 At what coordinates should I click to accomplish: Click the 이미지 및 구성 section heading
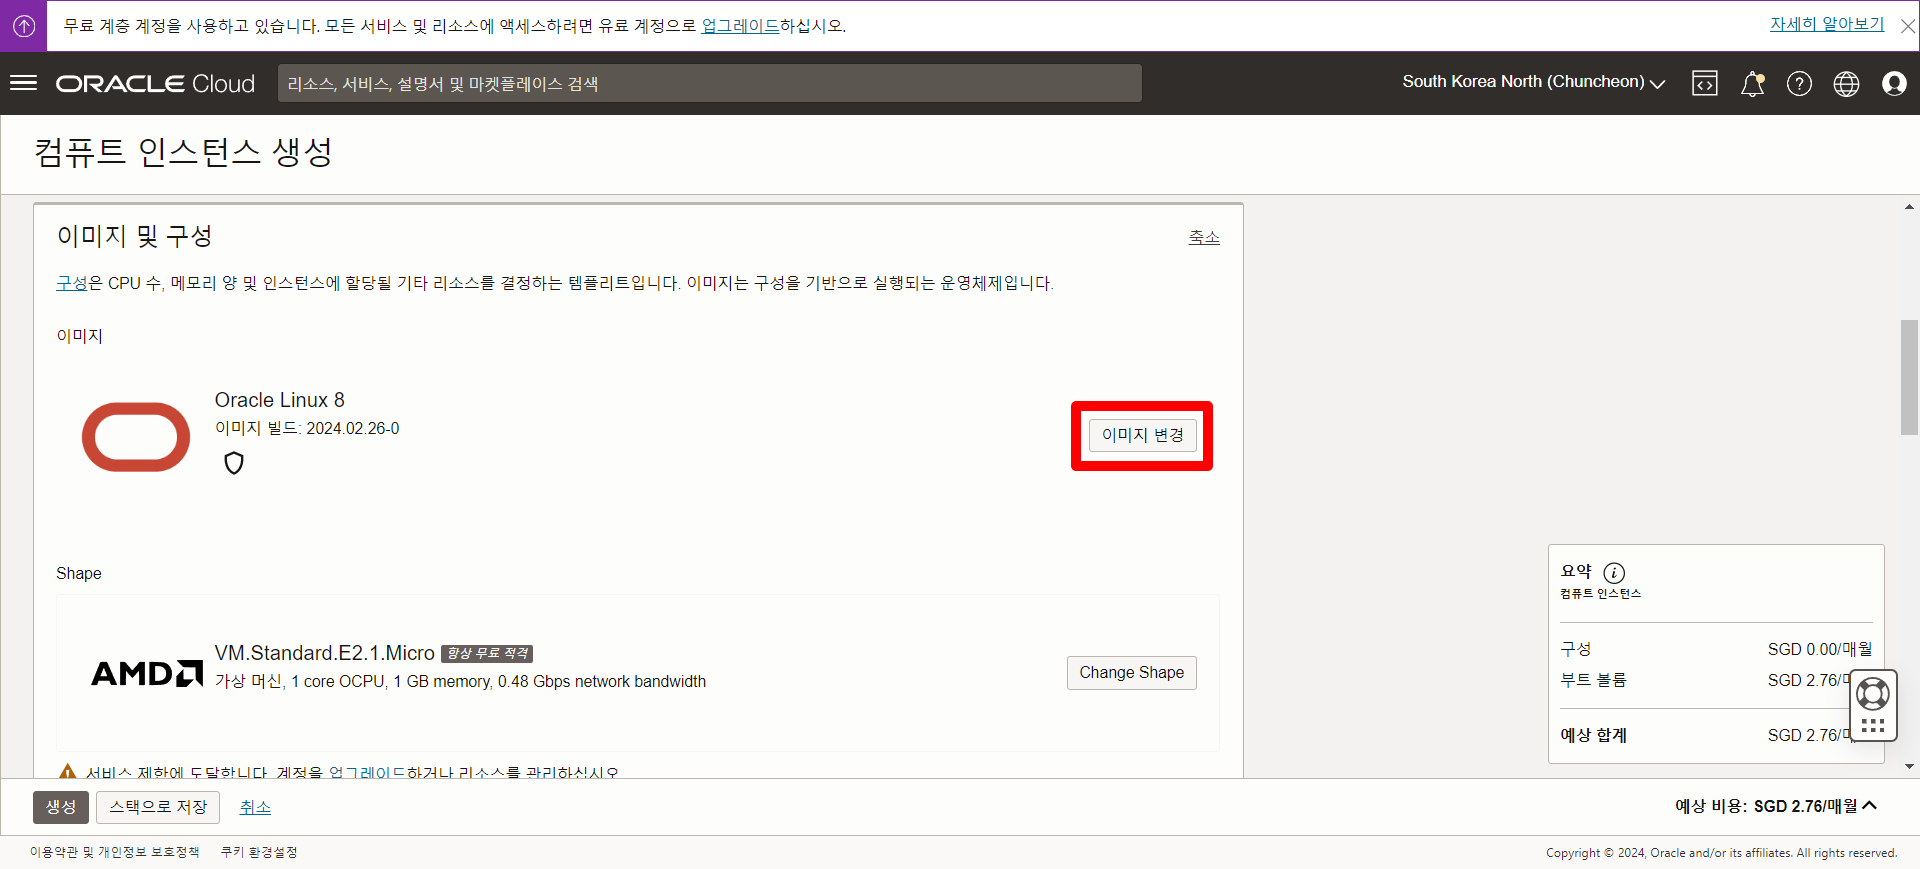tap(135, 236)
